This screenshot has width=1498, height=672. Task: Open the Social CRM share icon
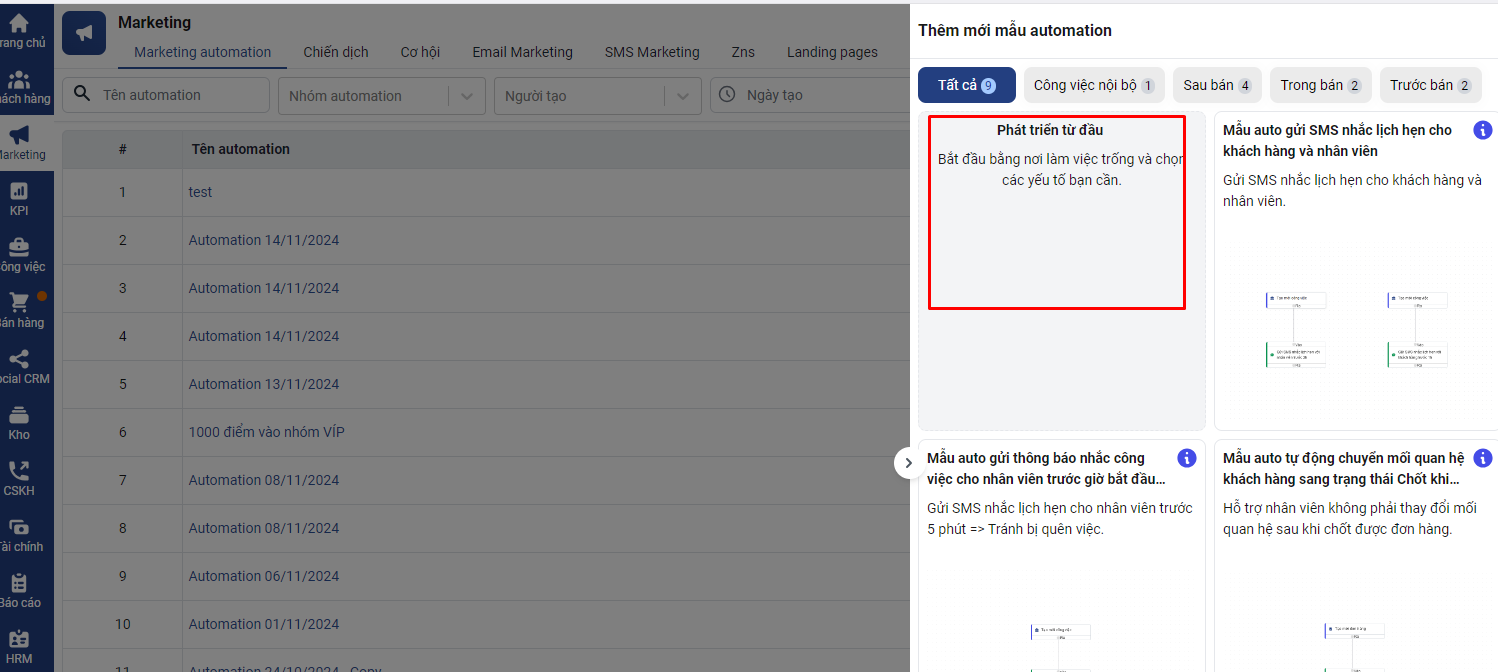coord(18,359)
